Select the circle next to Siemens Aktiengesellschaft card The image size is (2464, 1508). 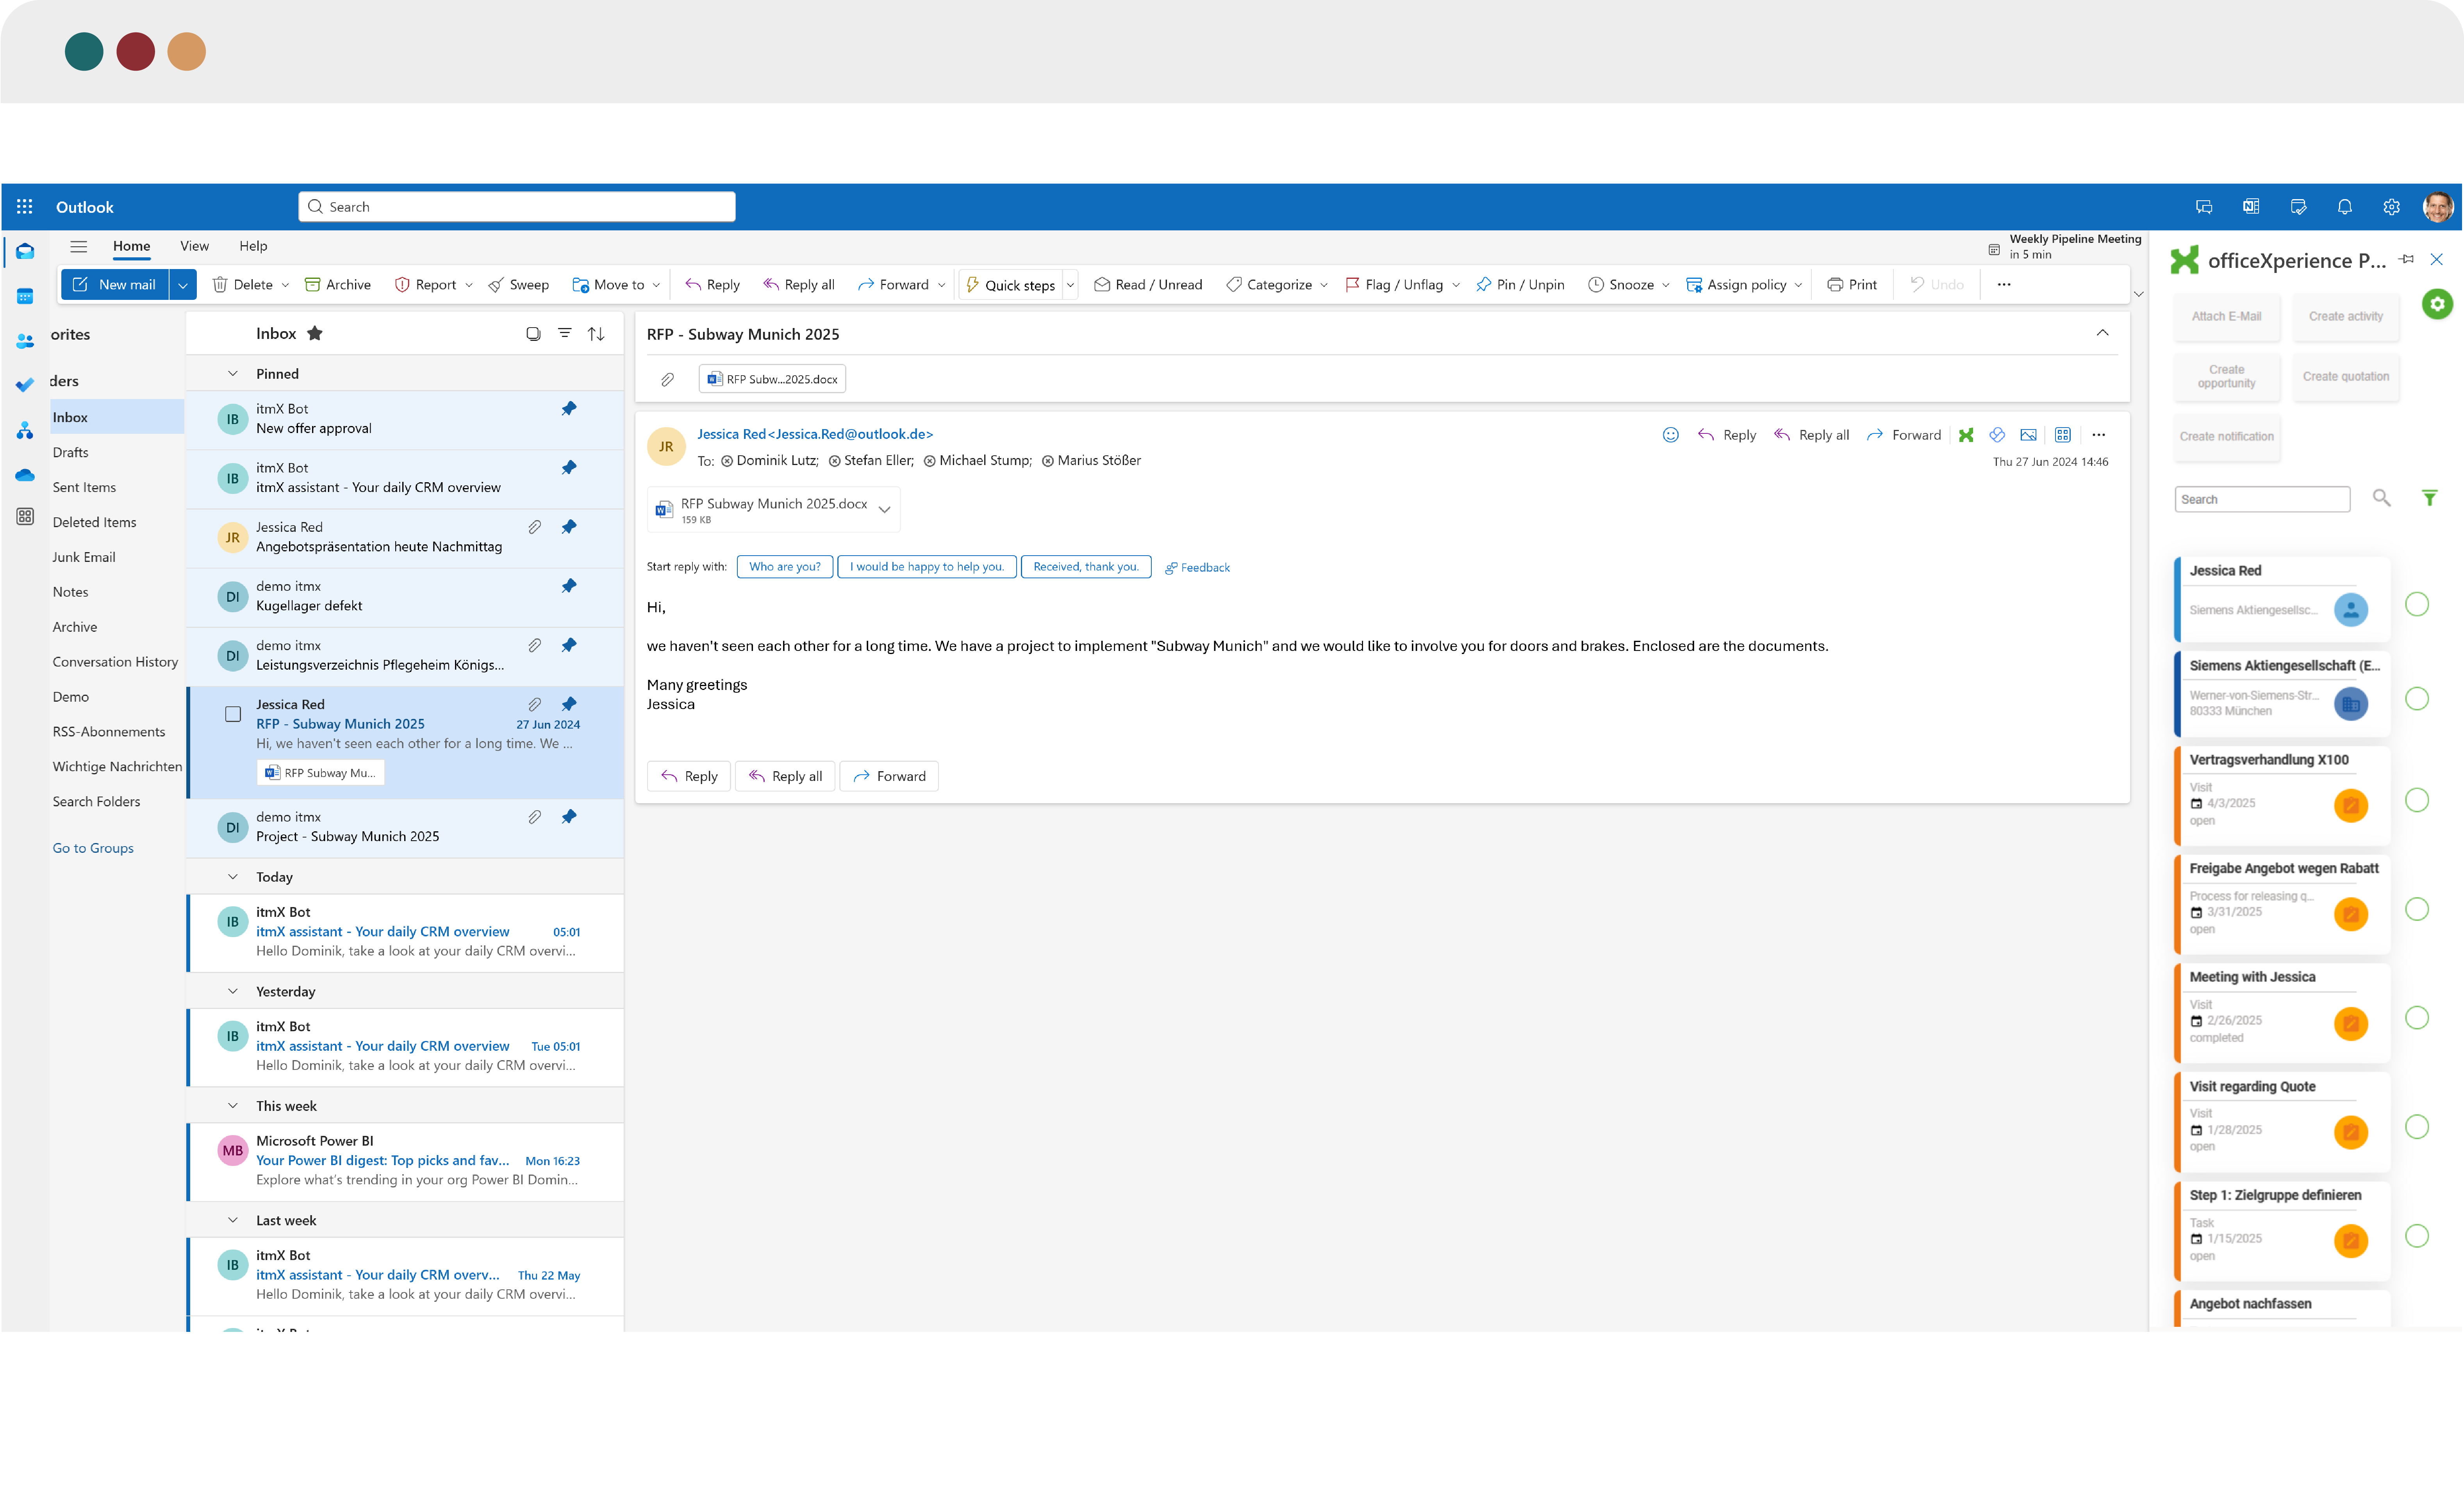click(x=2417, y=698)
